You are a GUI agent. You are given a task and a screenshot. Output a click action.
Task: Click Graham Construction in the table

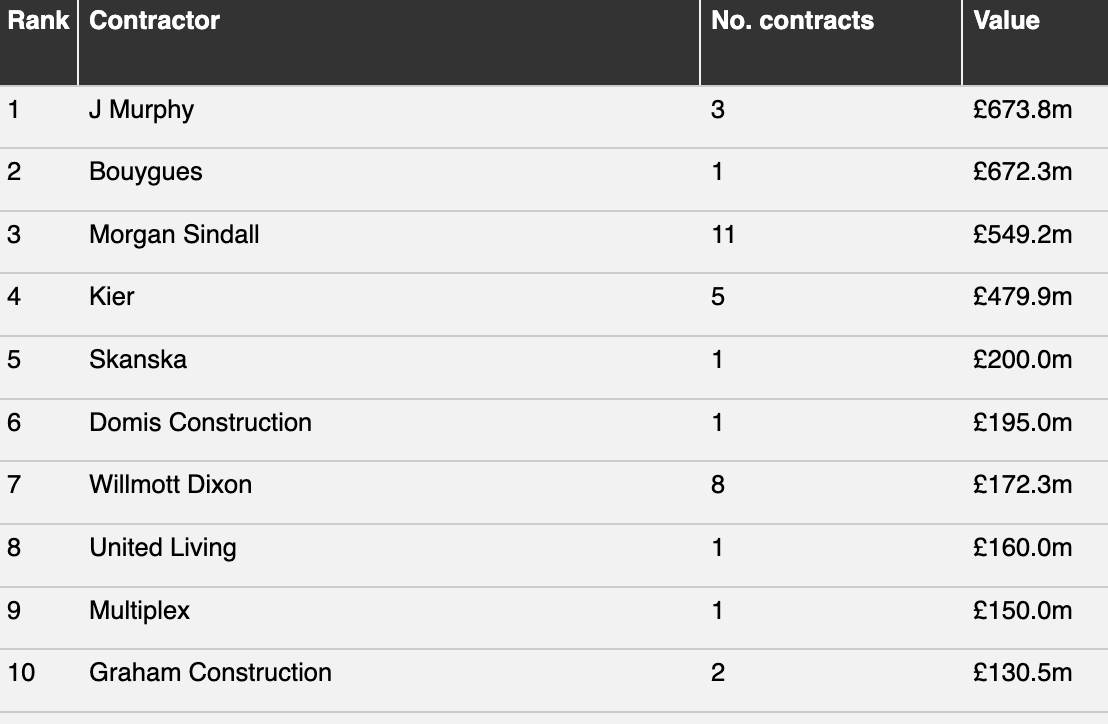click(210, 672)
